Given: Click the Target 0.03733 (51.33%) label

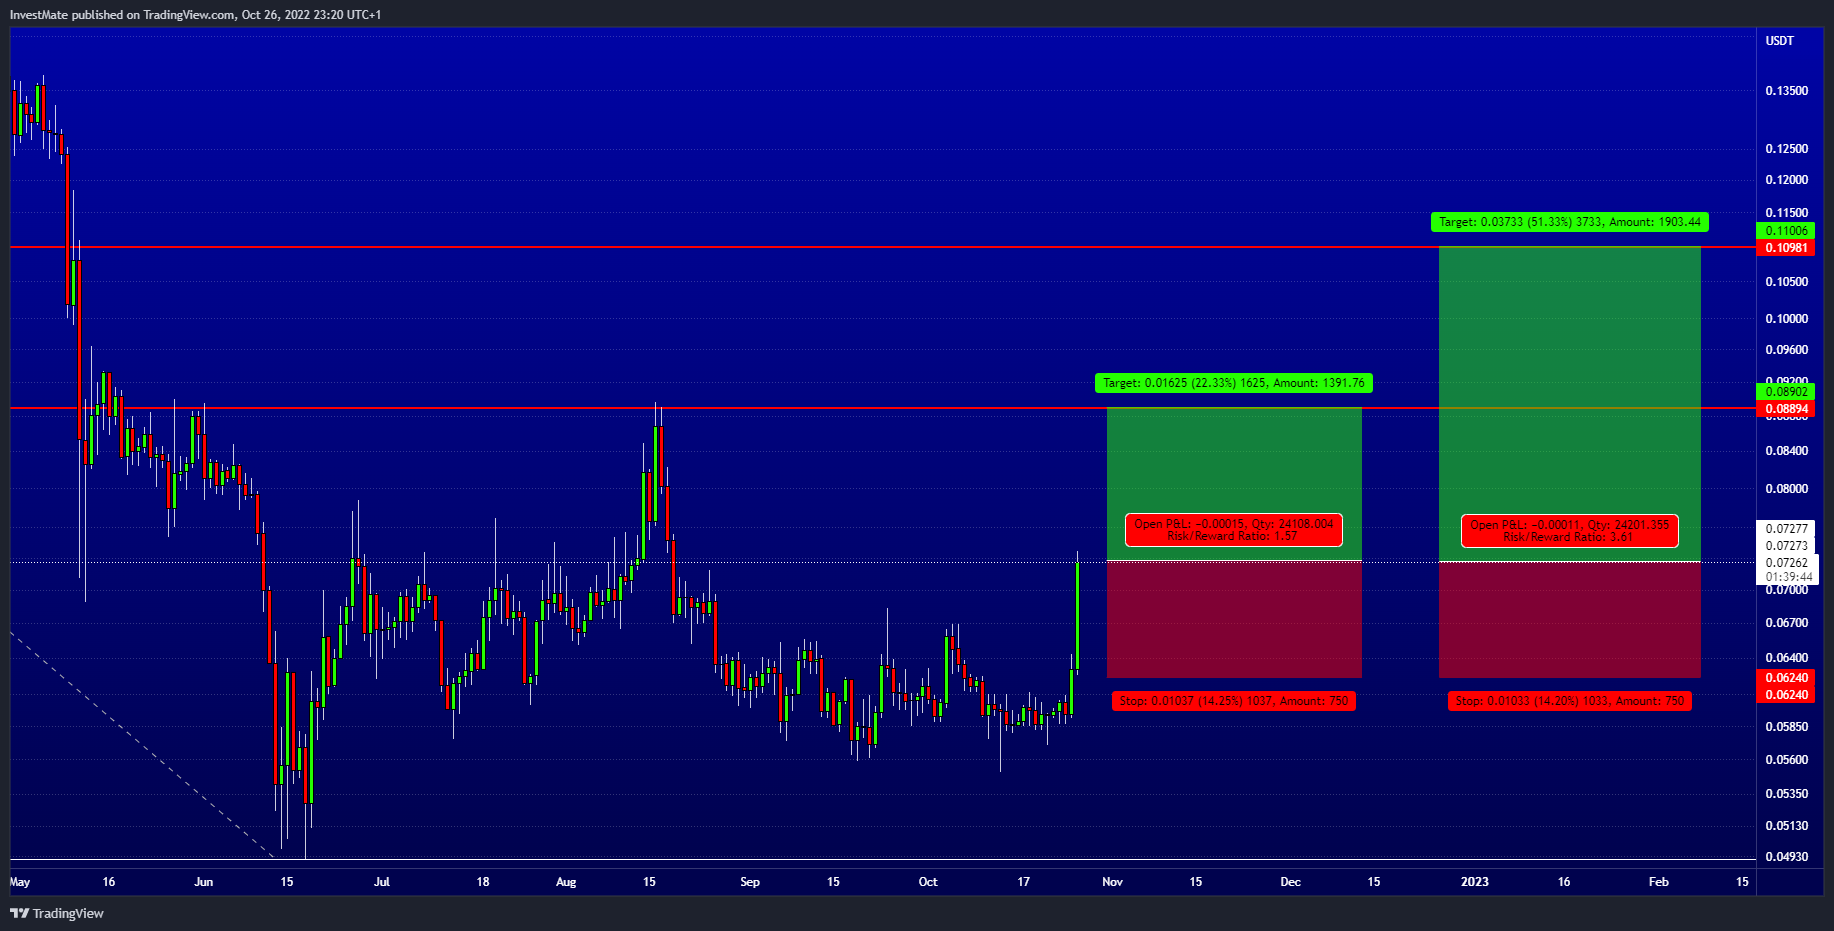Looking at the screenshot, I should [1570, 222].
